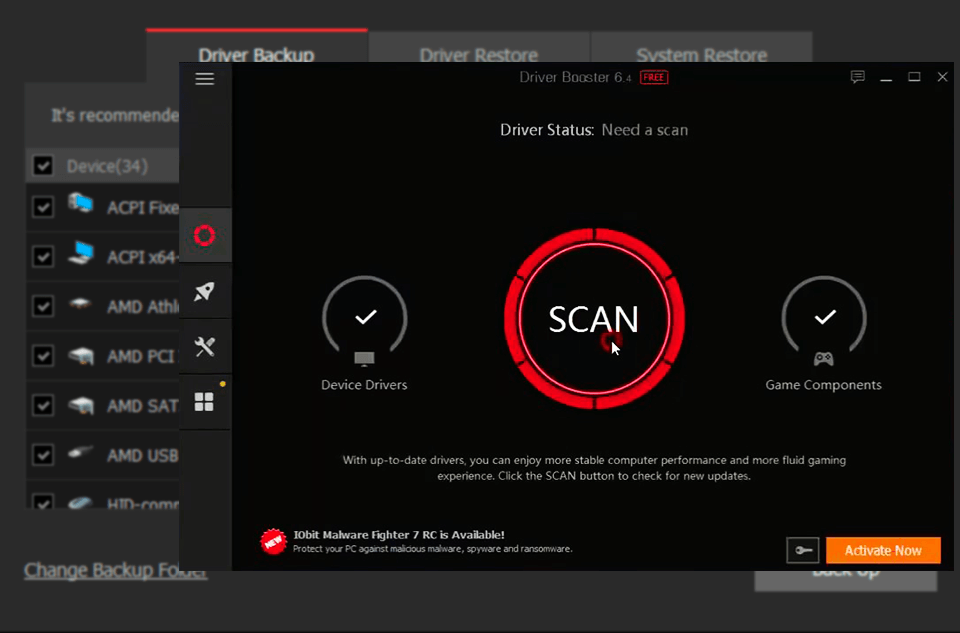
Task: Click the monitor icon under Device Drivers gauge
Action: click(x=364, y=359)
